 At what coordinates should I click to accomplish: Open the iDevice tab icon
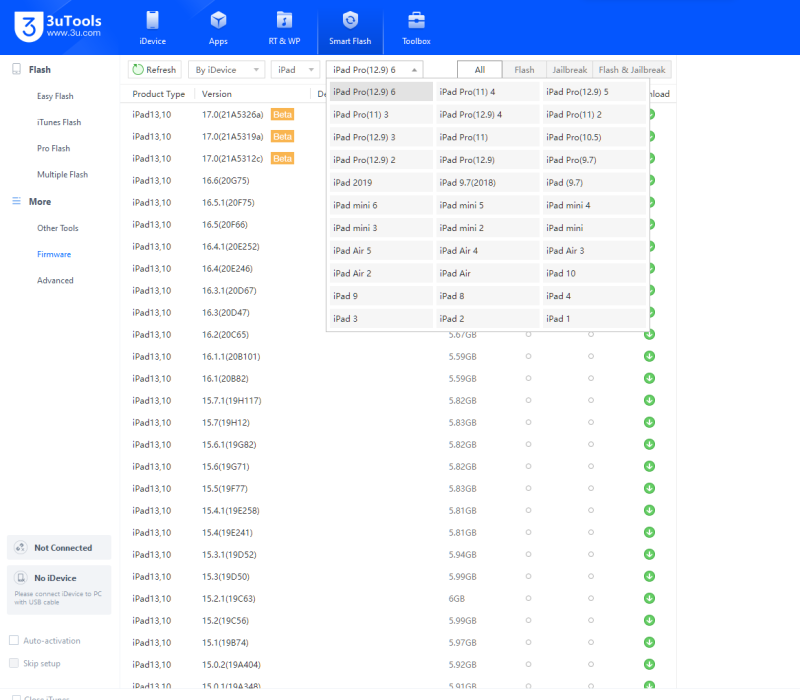point(152,21)
